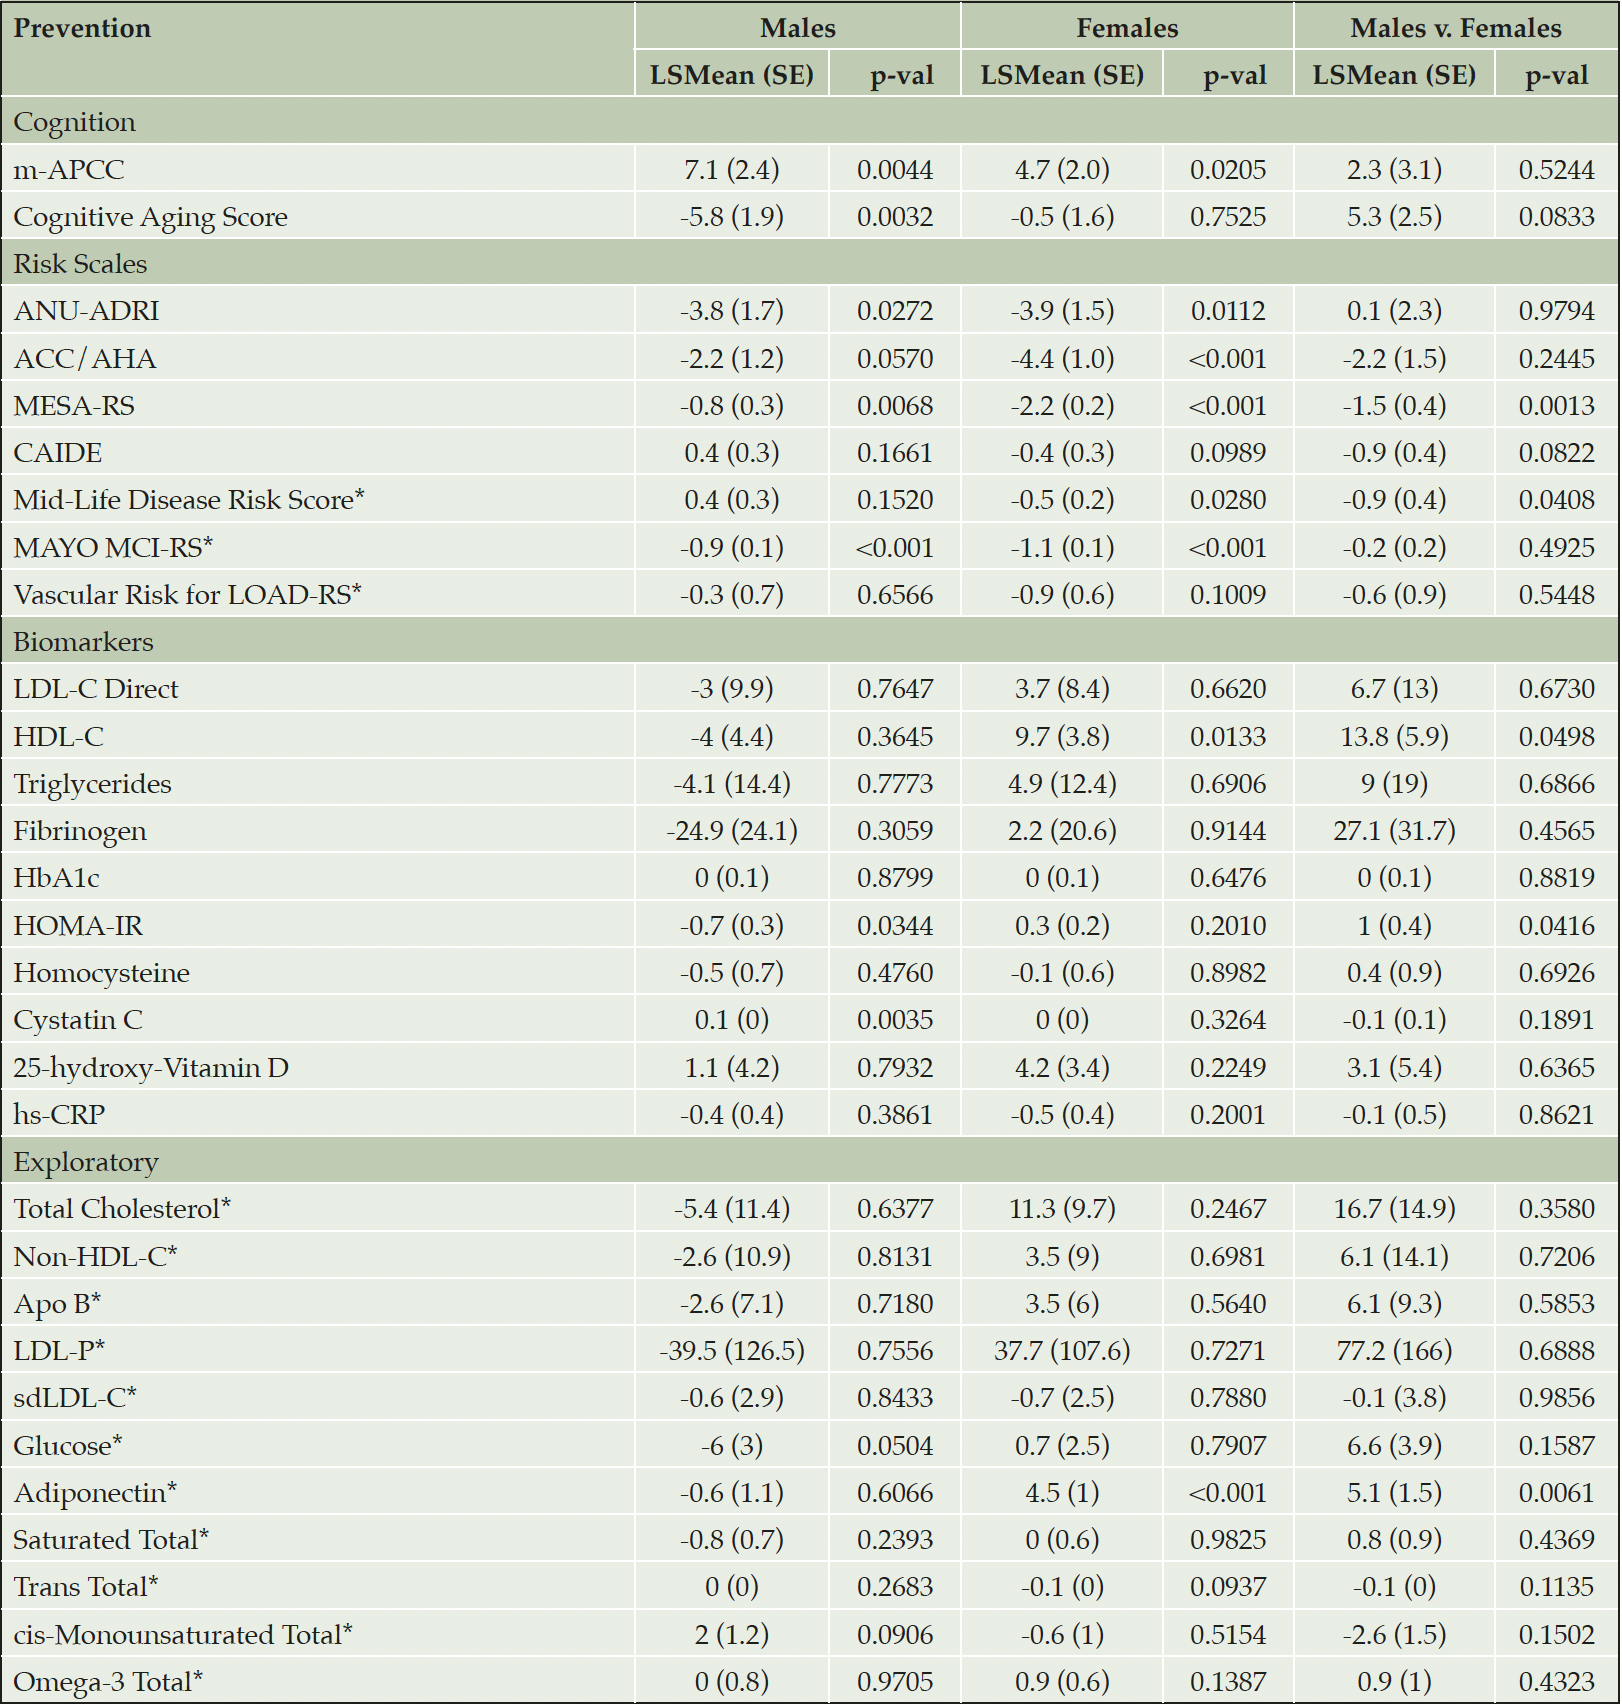Click the HOMA-IR row label

[78, 926]
